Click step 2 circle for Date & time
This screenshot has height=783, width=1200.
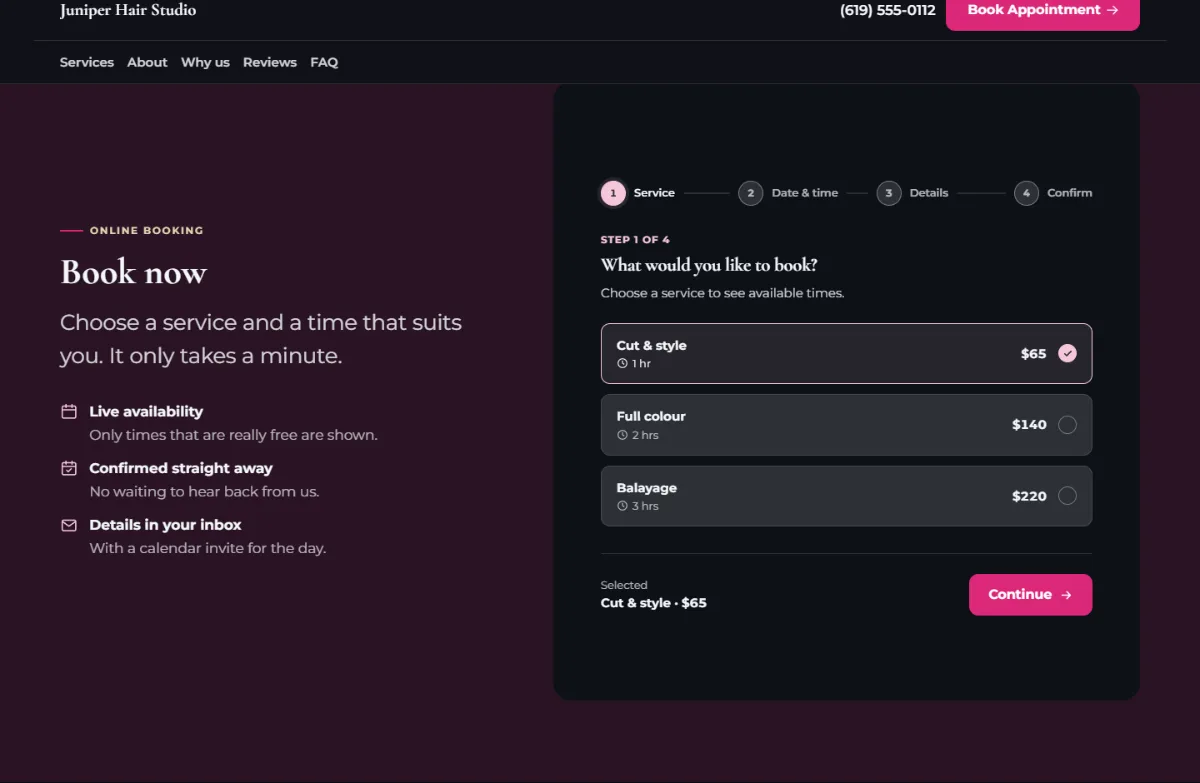point(751,193)
